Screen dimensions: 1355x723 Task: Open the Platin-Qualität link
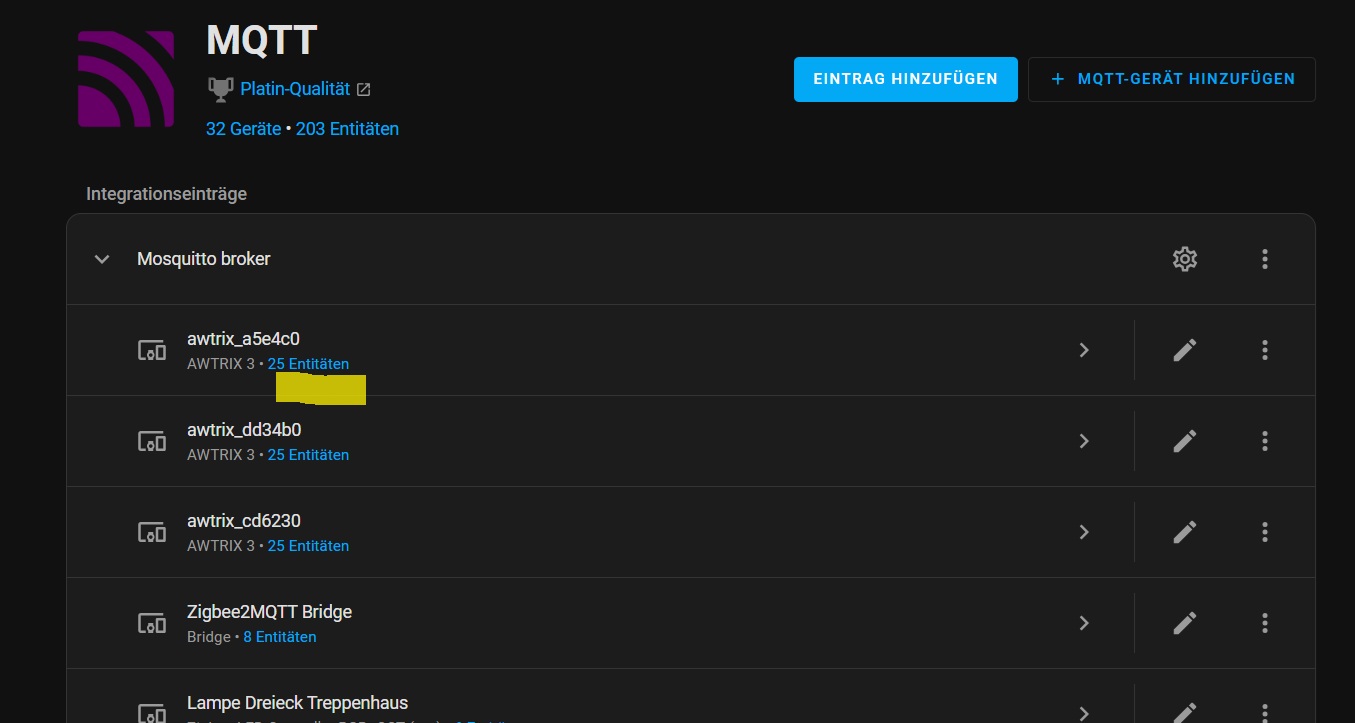coord(295,89)
